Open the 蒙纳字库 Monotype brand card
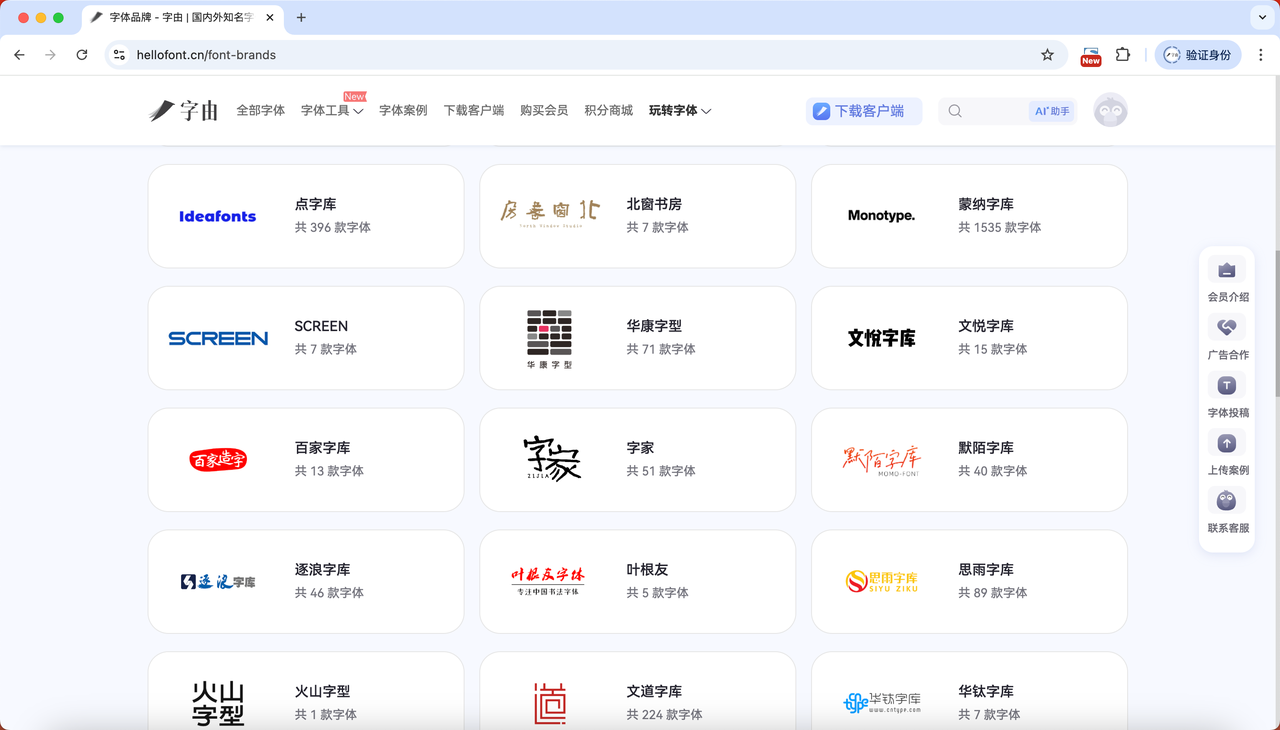This screenshot has height=730, width=1280. (x=968, y=216)
